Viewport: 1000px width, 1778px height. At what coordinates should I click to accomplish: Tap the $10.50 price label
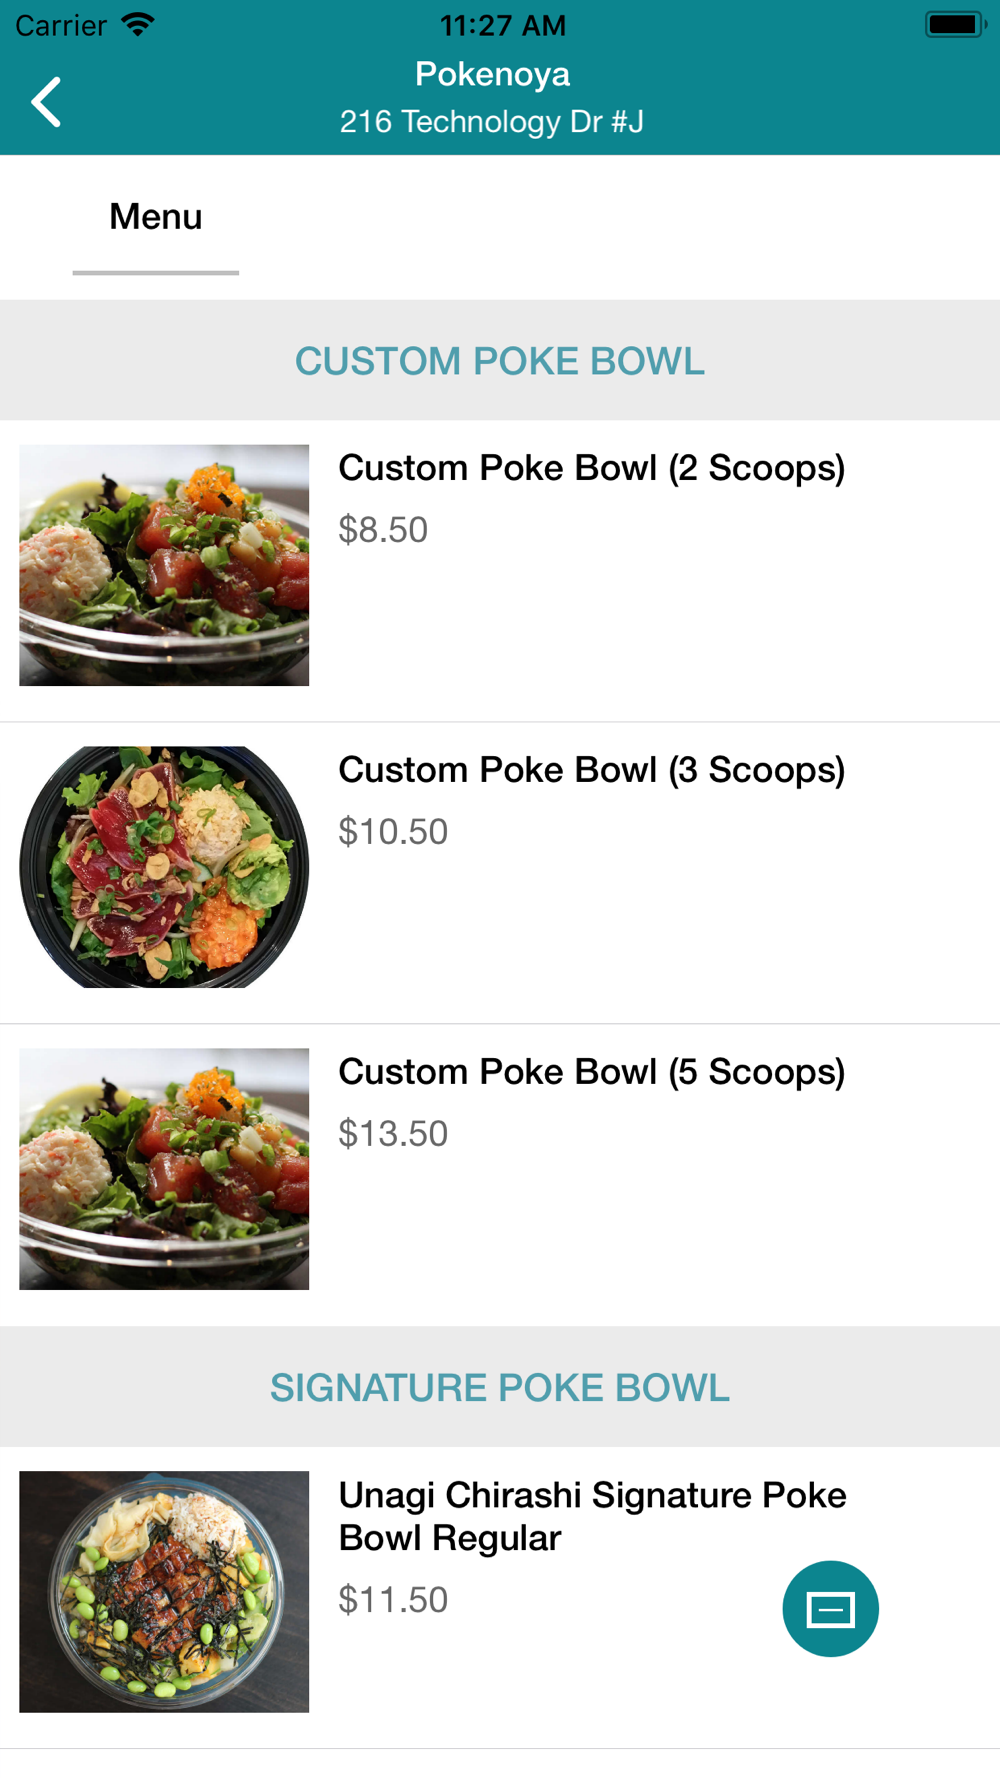pyautogui.click(x=393, y=832)
